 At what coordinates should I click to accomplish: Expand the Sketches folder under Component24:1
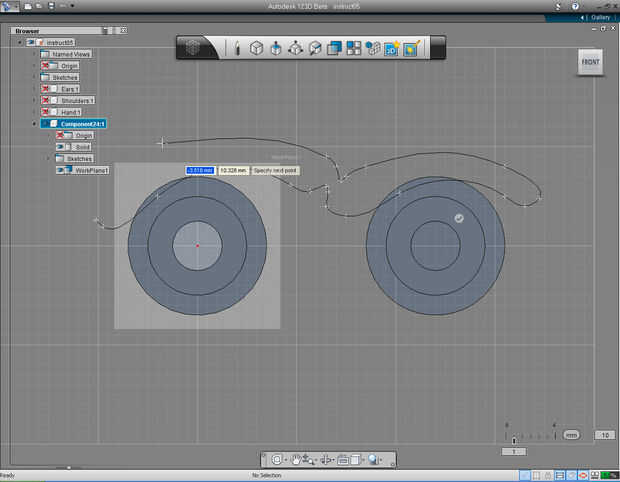[48, 158]
